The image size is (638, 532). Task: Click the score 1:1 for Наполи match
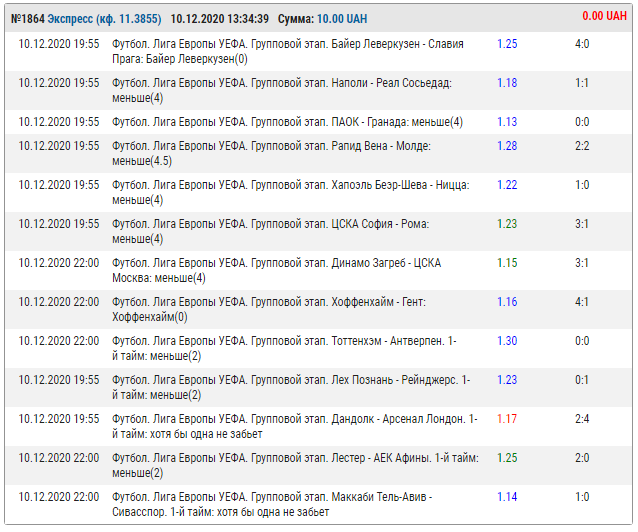pyautogui.click(x=582, y=83)
